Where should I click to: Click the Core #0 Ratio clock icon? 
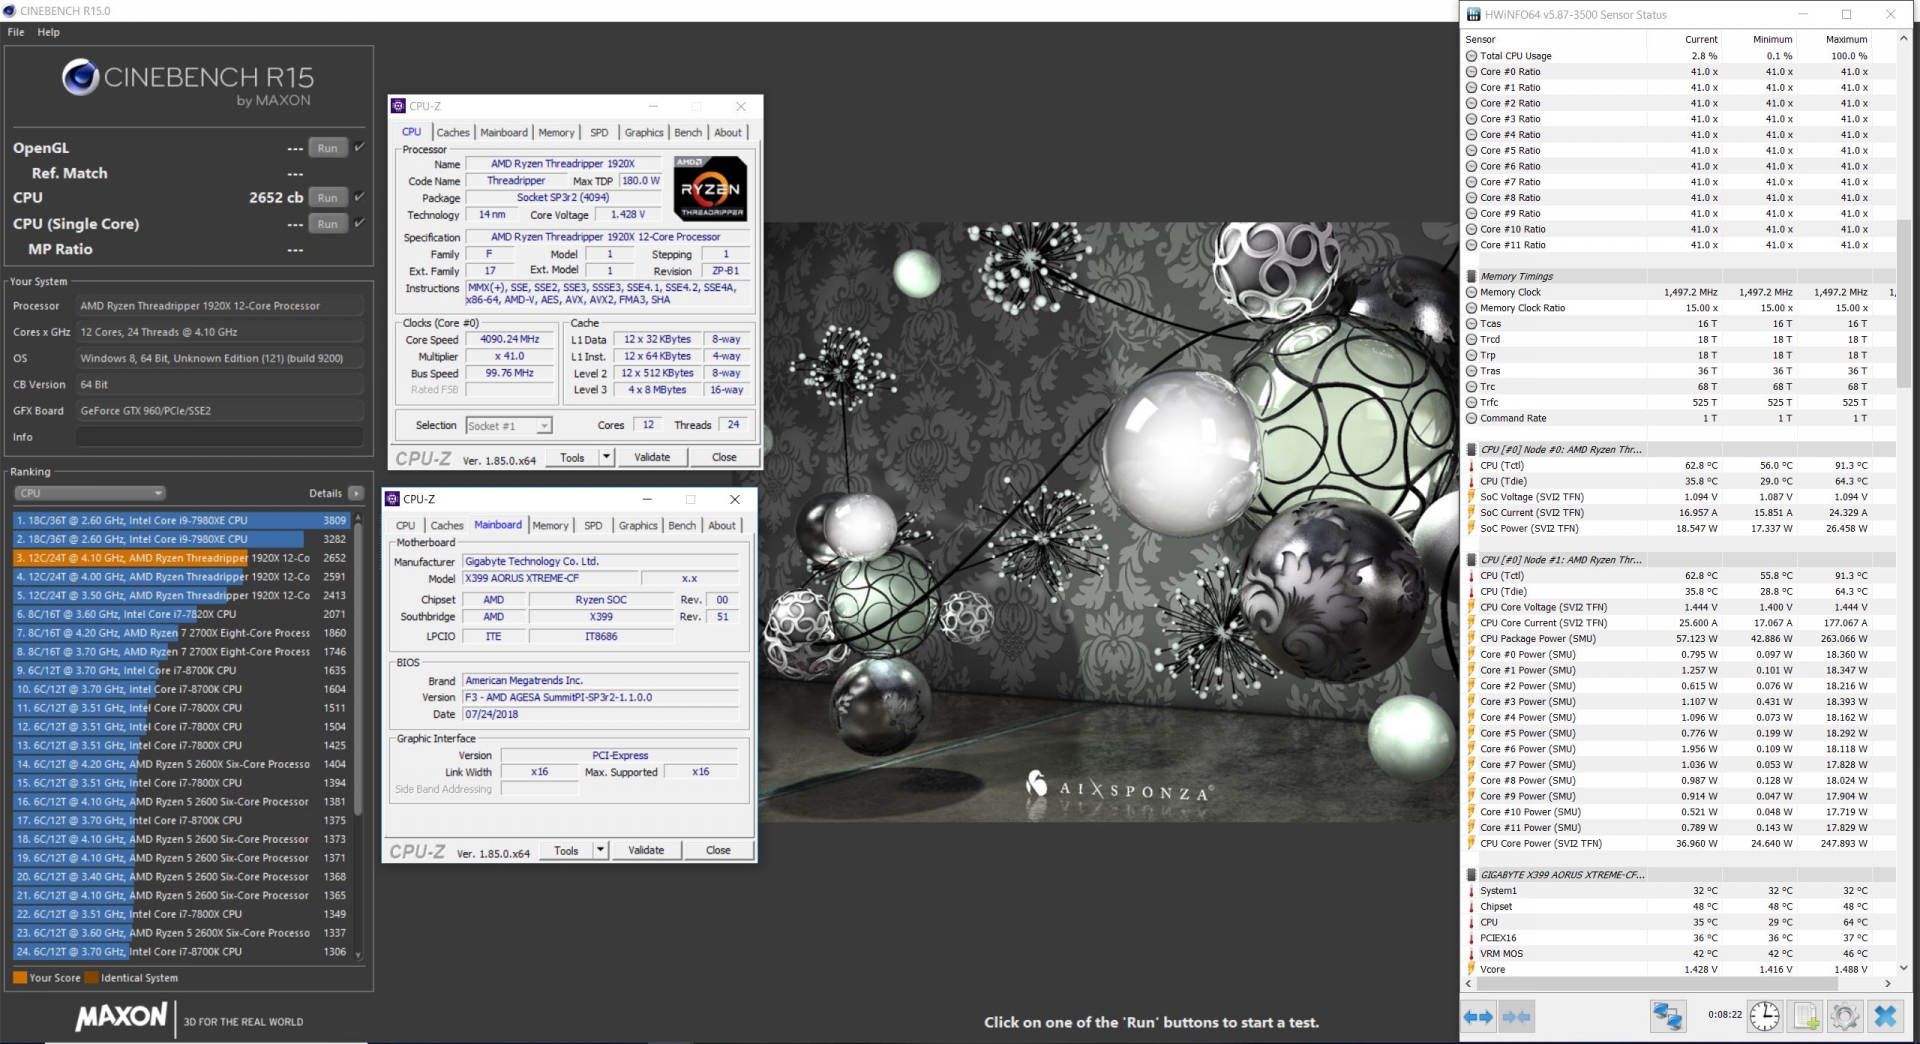tap(1471, 72)
